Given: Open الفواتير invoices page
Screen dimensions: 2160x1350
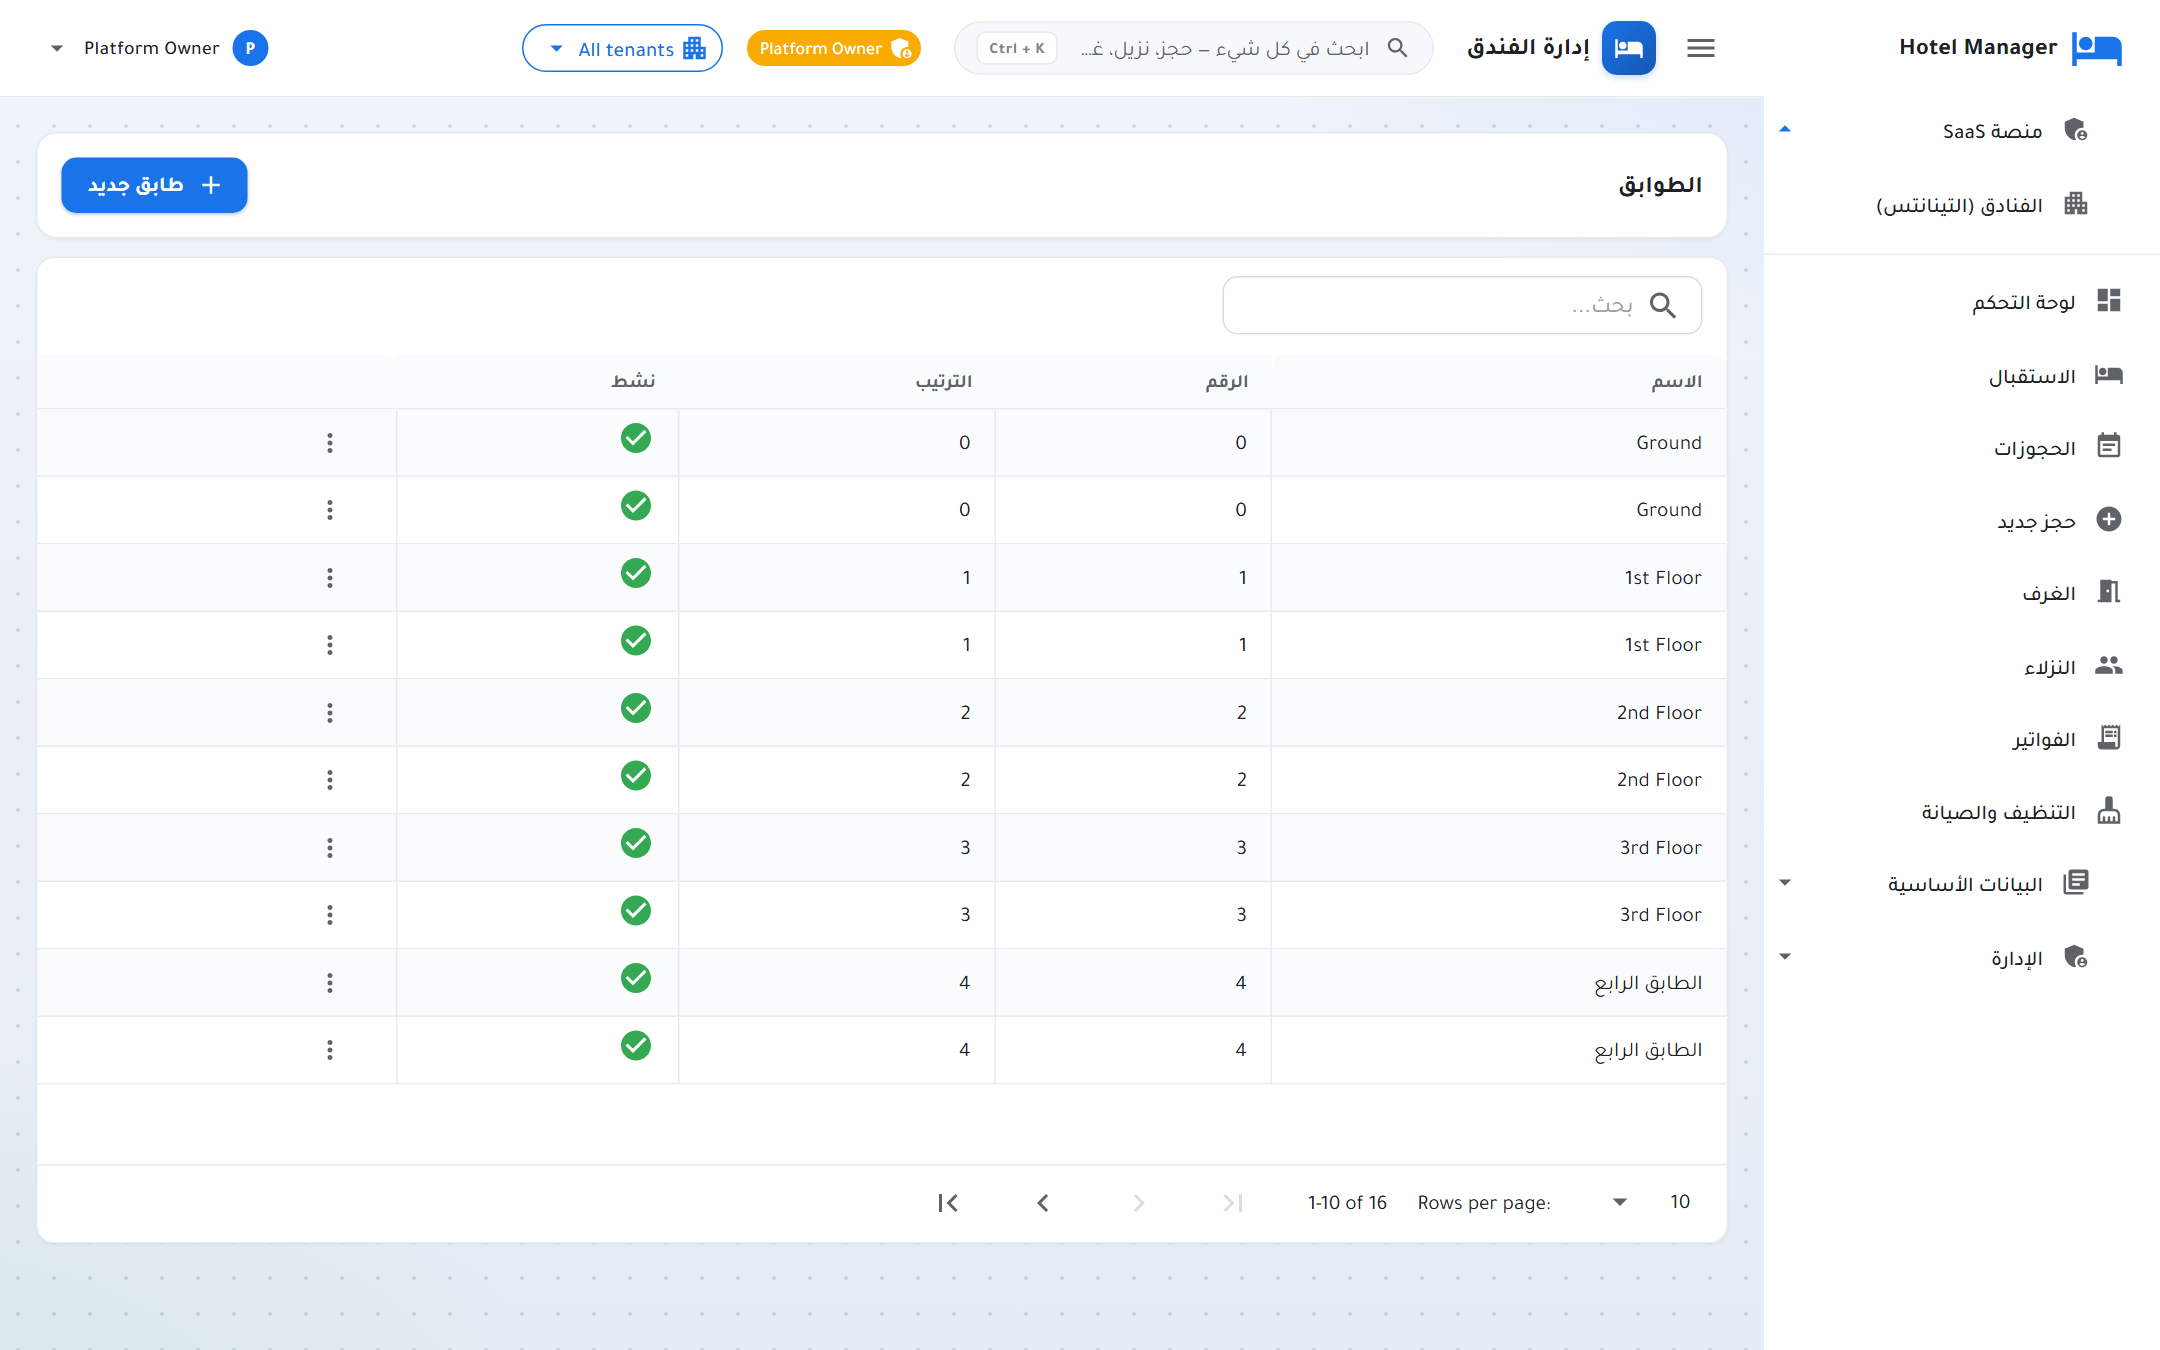Looking at the screenshot, I should click(x=1962, y=739).
